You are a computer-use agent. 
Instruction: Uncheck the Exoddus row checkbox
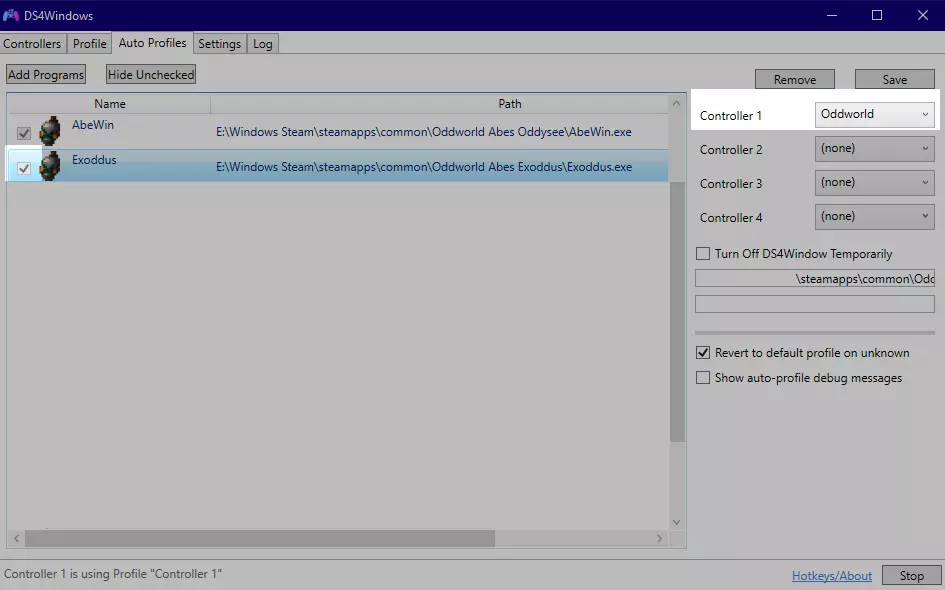(24, 168)
